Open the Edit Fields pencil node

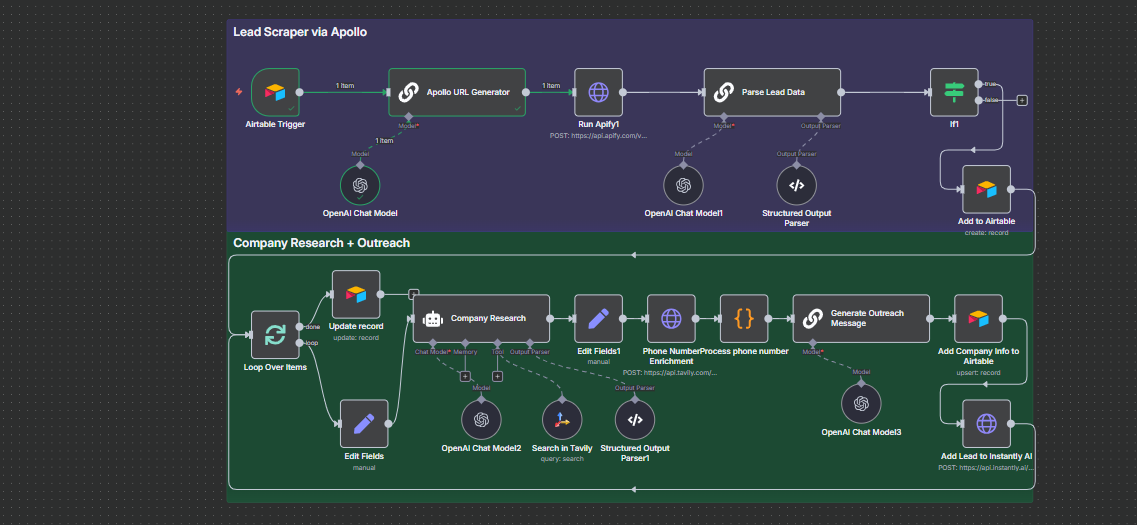point(364,423)
